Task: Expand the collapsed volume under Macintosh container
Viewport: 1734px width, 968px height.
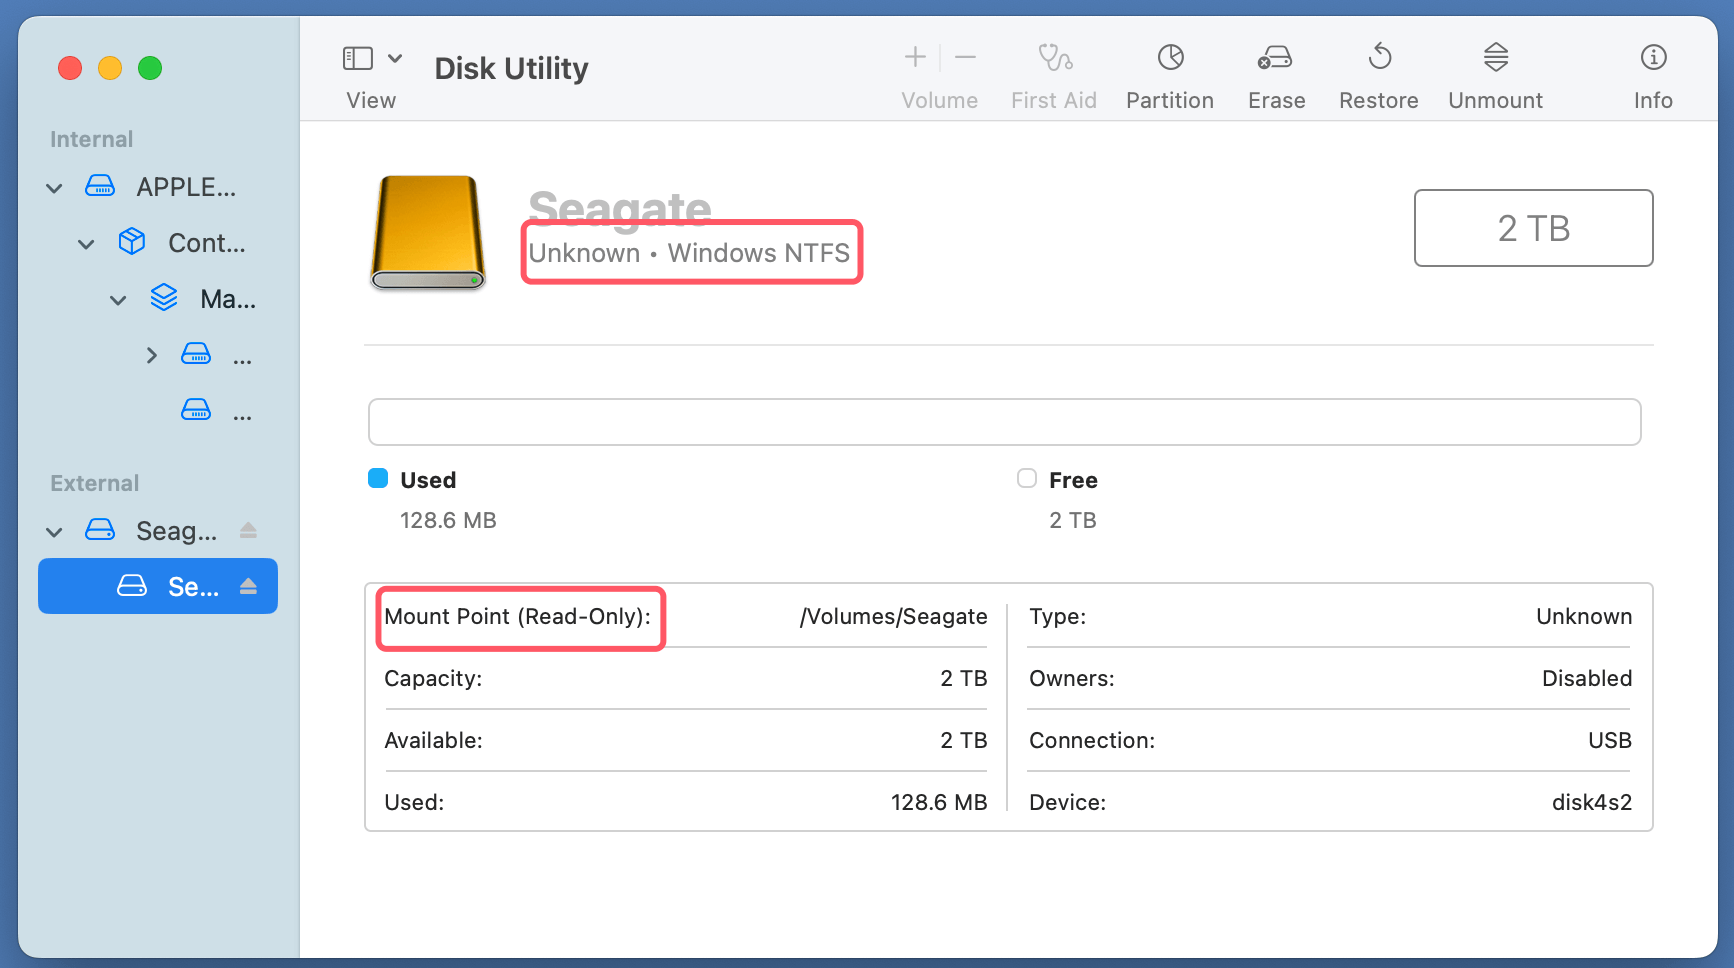Action: pyautogui.click(x=151, y=355)
